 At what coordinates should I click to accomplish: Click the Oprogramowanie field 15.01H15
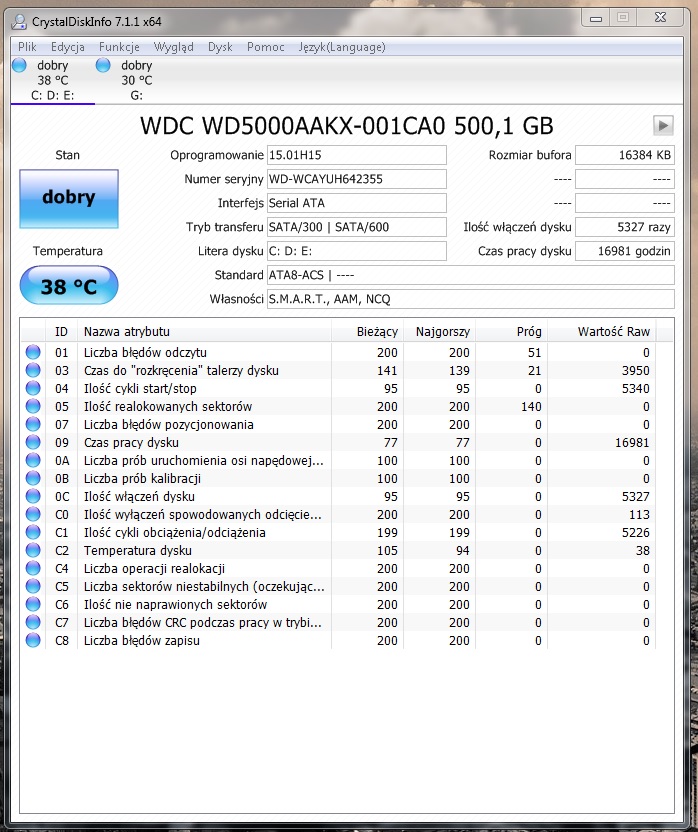[357, 155]
